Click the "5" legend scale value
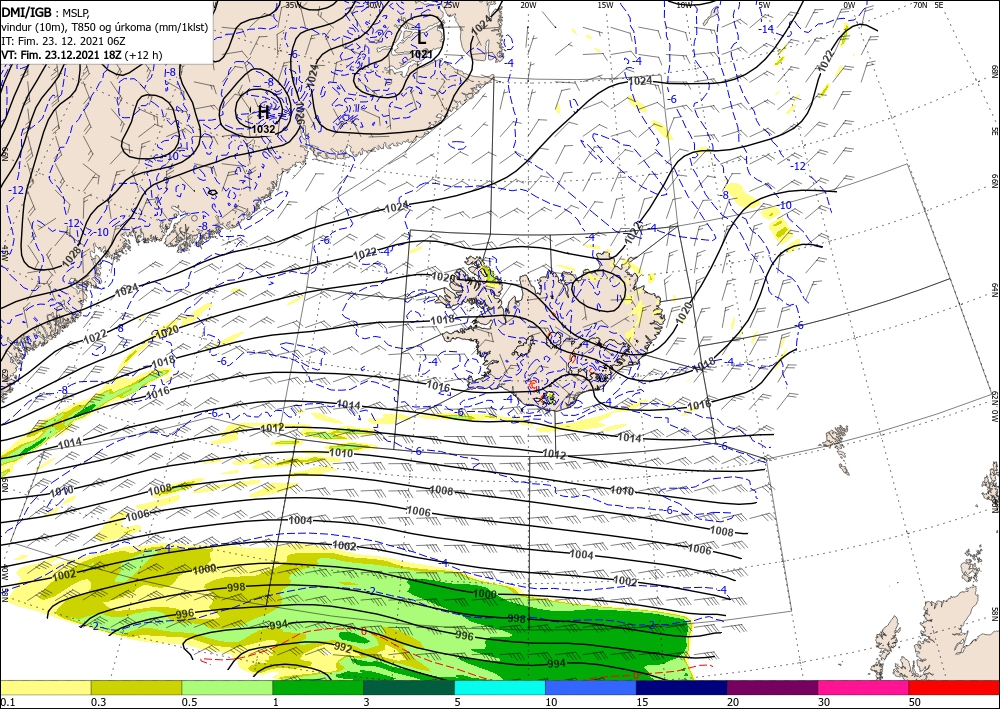 pos(458,702)
